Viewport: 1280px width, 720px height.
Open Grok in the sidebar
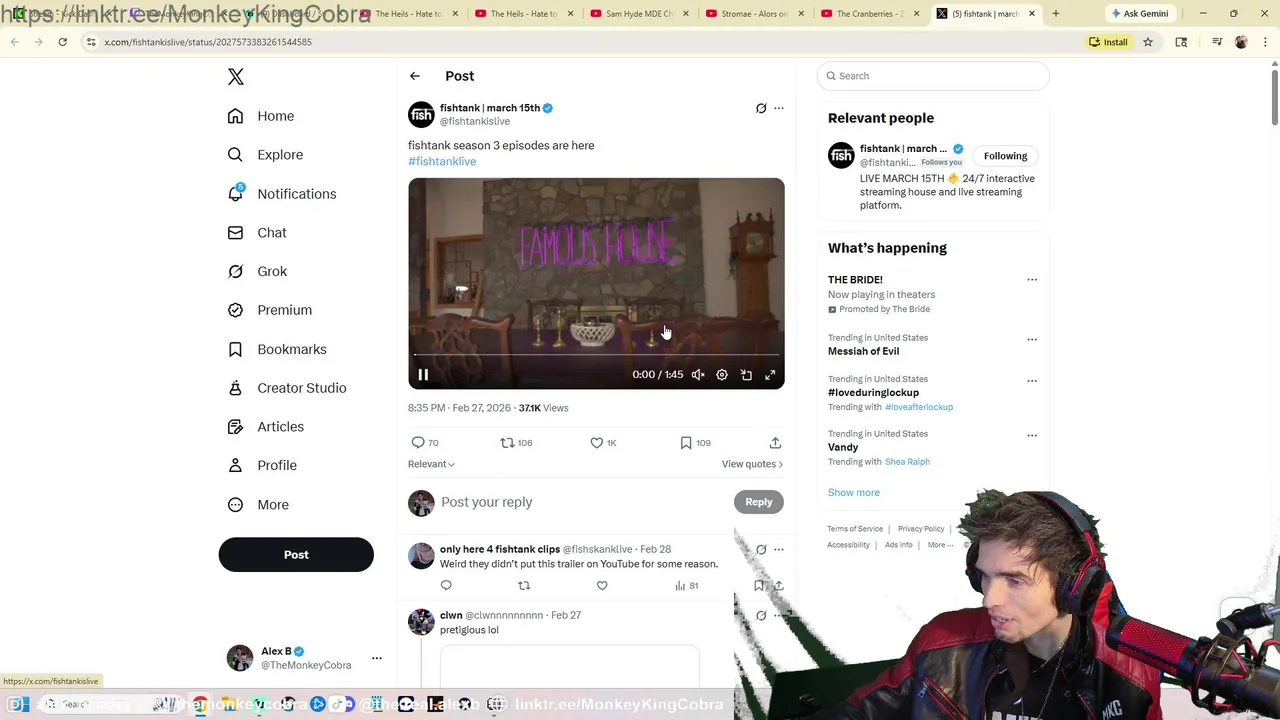(x=257, y=271)
